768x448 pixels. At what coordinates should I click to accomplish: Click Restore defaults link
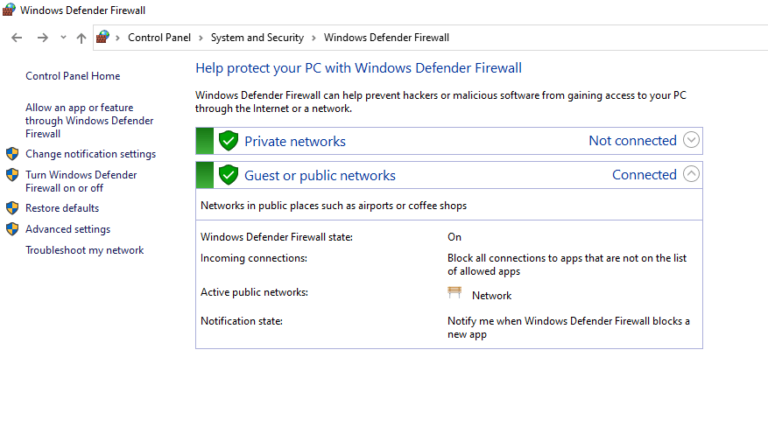coord(62,208)
